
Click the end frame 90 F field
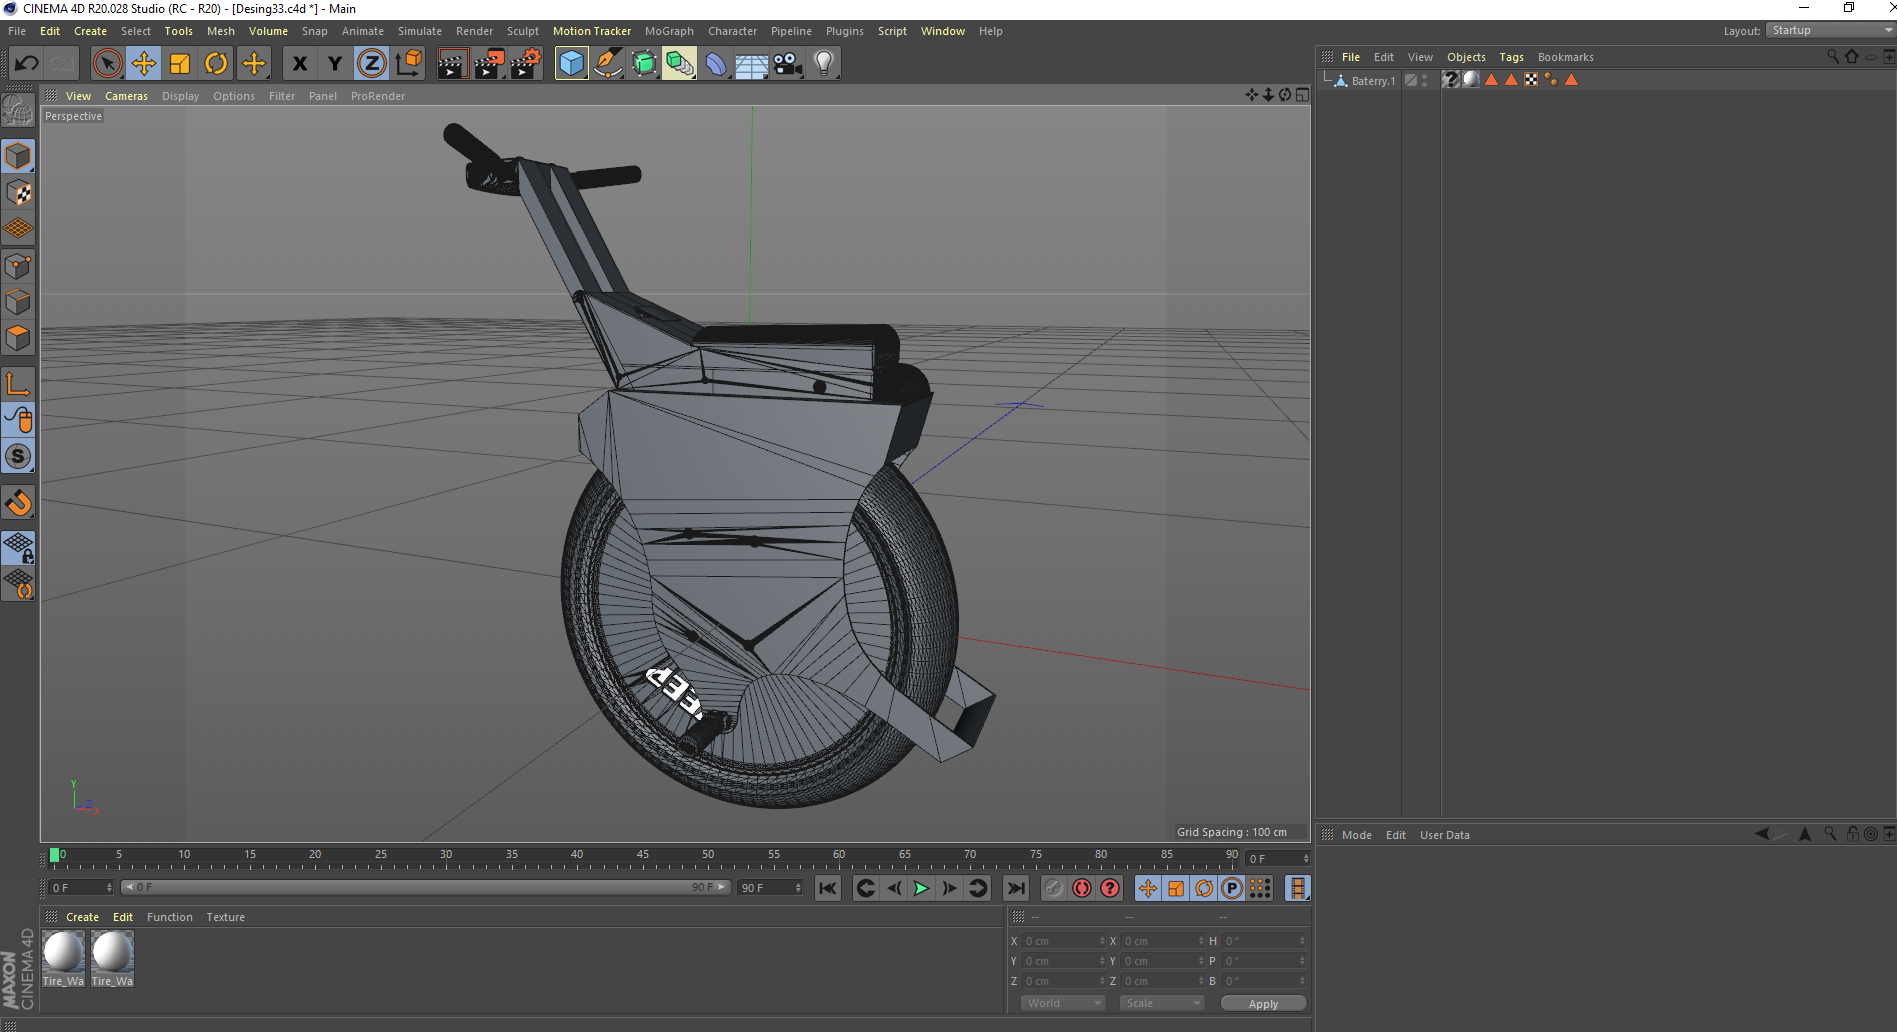point(770,888)
